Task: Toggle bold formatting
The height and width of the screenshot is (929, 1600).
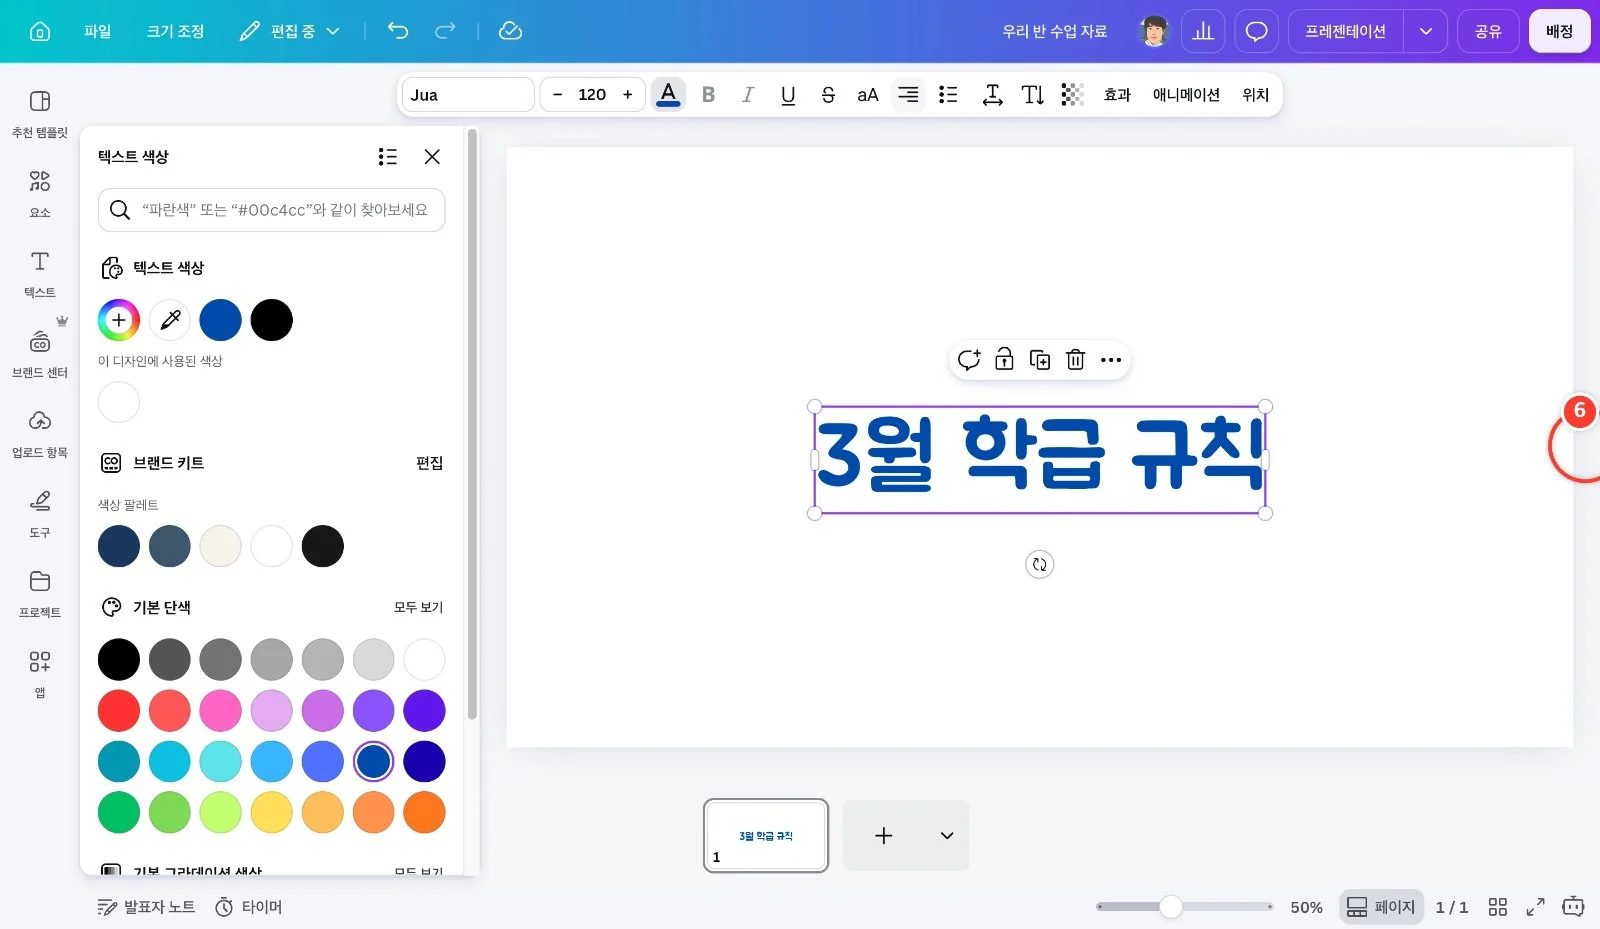Action: (708, 95)
